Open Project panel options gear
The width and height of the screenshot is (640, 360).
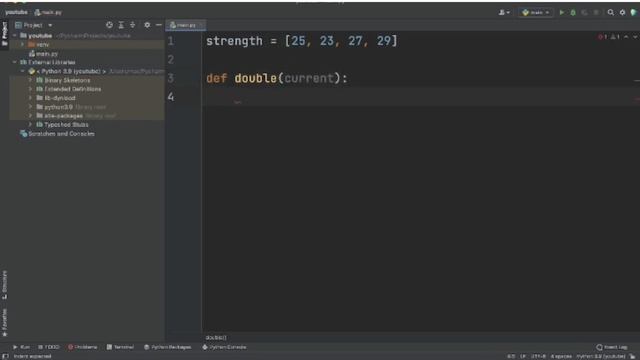(x=147, y=25)
